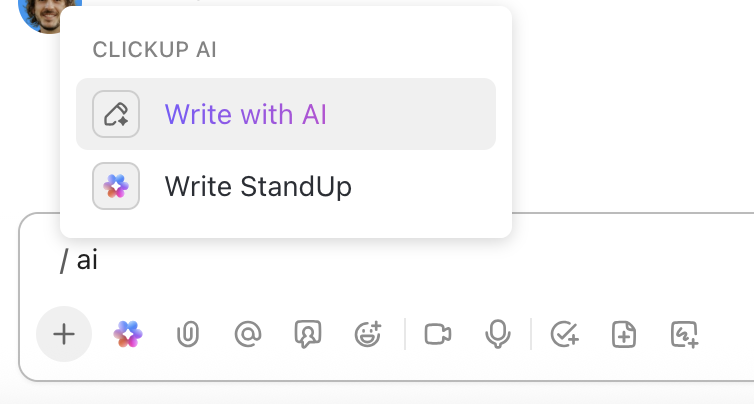Click the "CLICKUP AI" section header
754x404 pixels.
coord(154,50)
